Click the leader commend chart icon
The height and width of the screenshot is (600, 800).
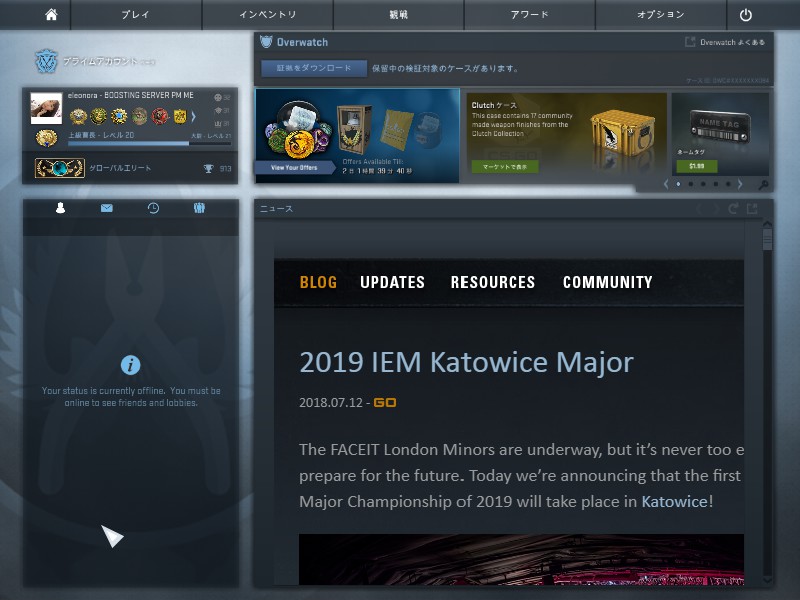click(218, 123)
